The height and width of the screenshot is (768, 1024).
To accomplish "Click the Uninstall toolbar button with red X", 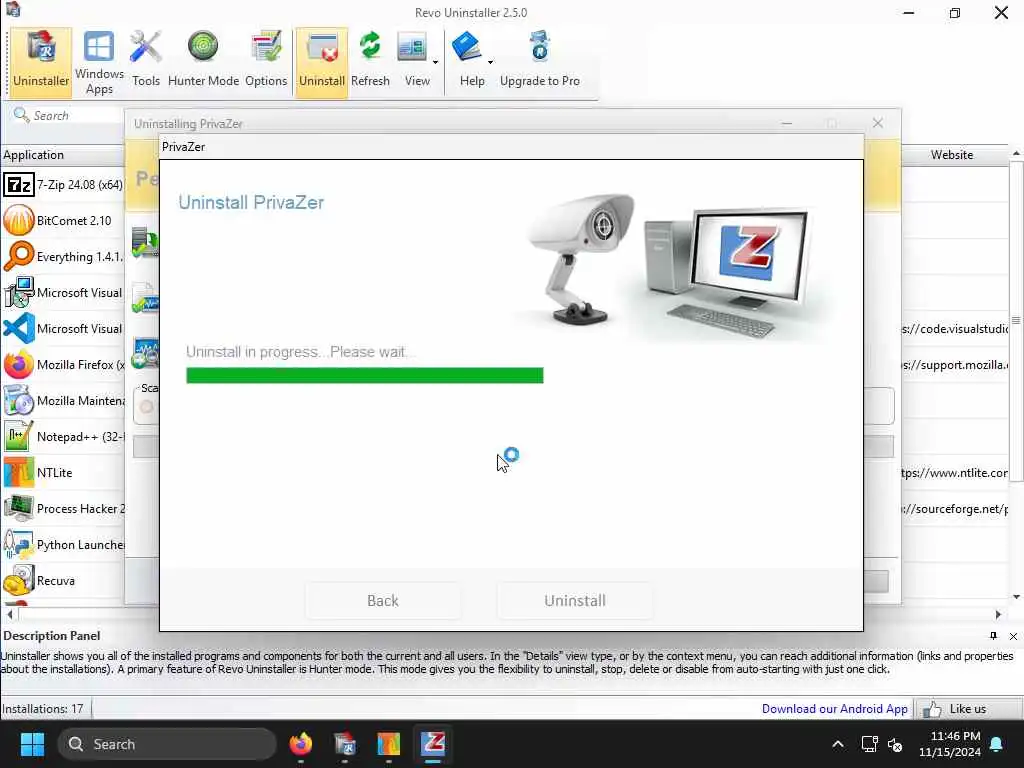I will (321, 61).
